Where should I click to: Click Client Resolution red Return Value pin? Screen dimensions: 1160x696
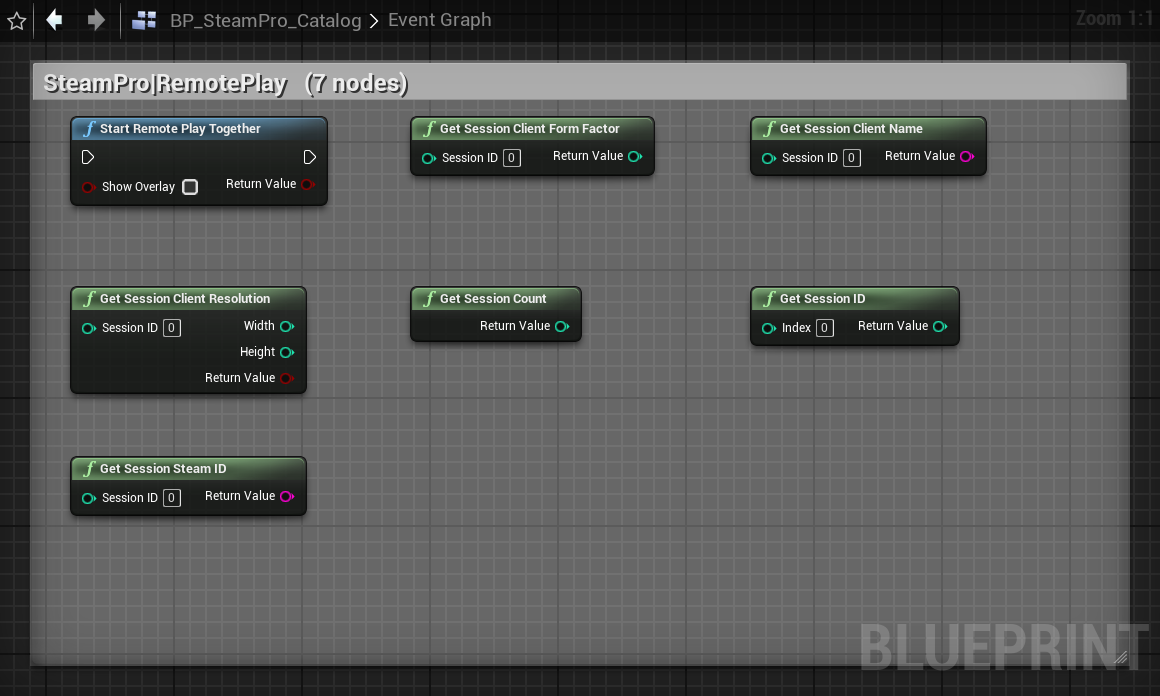point(287,378)
